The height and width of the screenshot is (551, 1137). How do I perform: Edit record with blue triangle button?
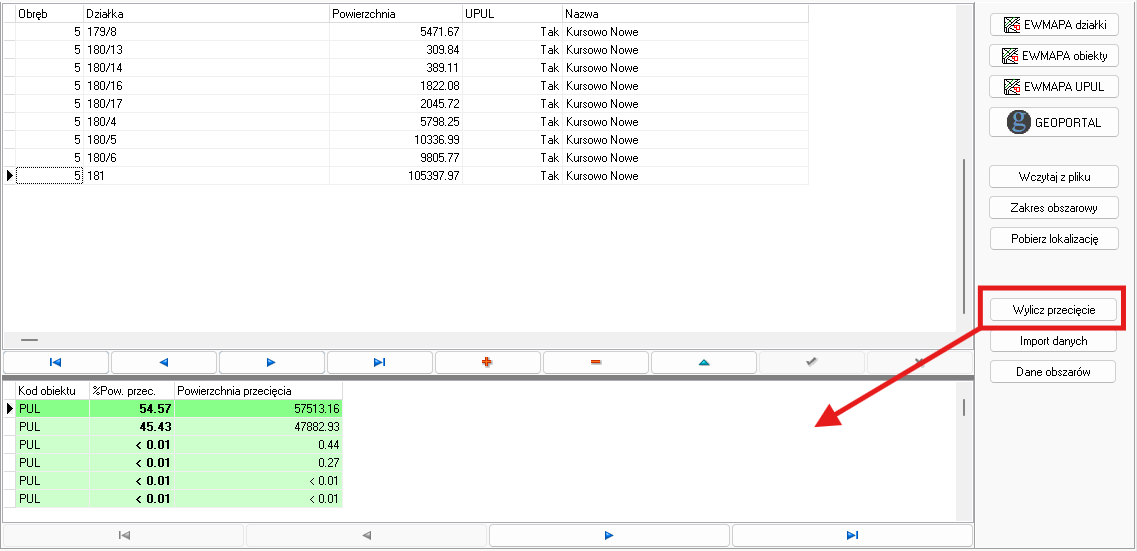(x=704, y=362)
